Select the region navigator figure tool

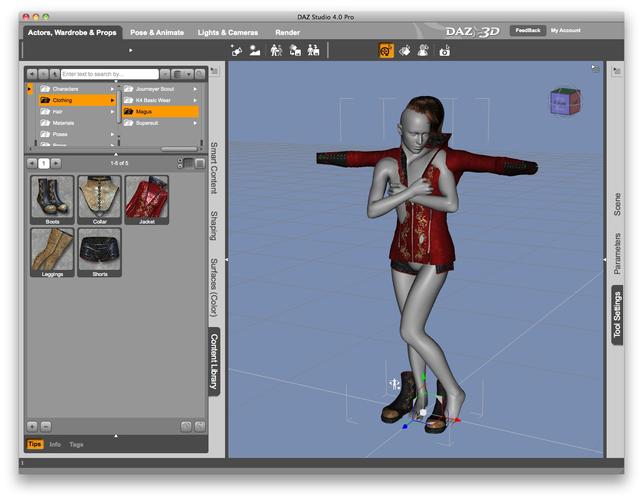pos(423,51)
